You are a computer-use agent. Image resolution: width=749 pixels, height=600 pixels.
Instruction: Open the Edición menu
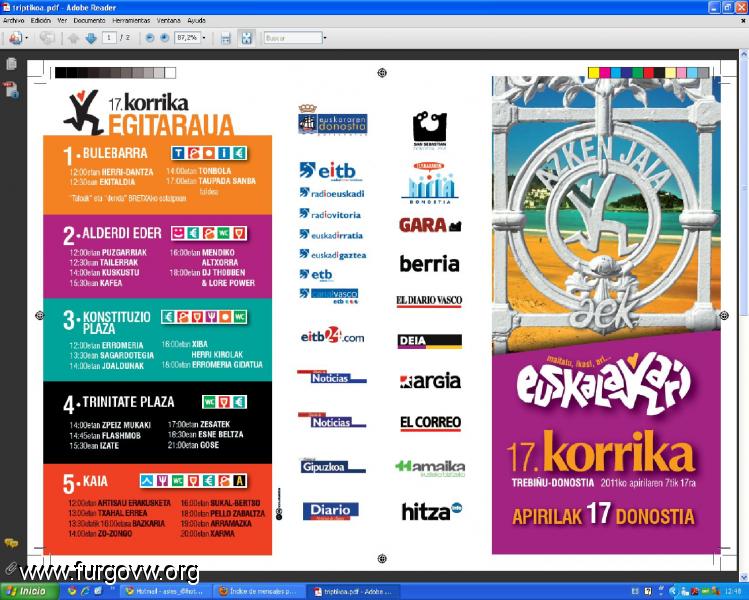(41, 21)
